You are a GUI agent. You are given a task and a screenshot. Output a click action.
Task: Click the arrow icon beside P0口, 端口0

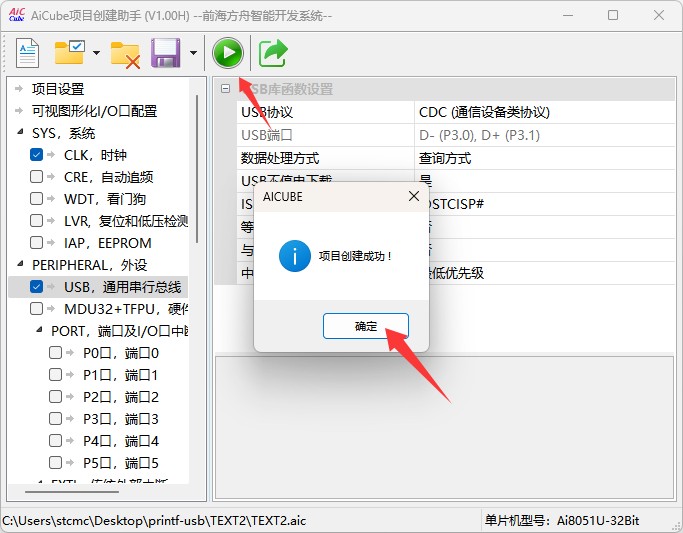pyautogui.click(x=70, y=352)
